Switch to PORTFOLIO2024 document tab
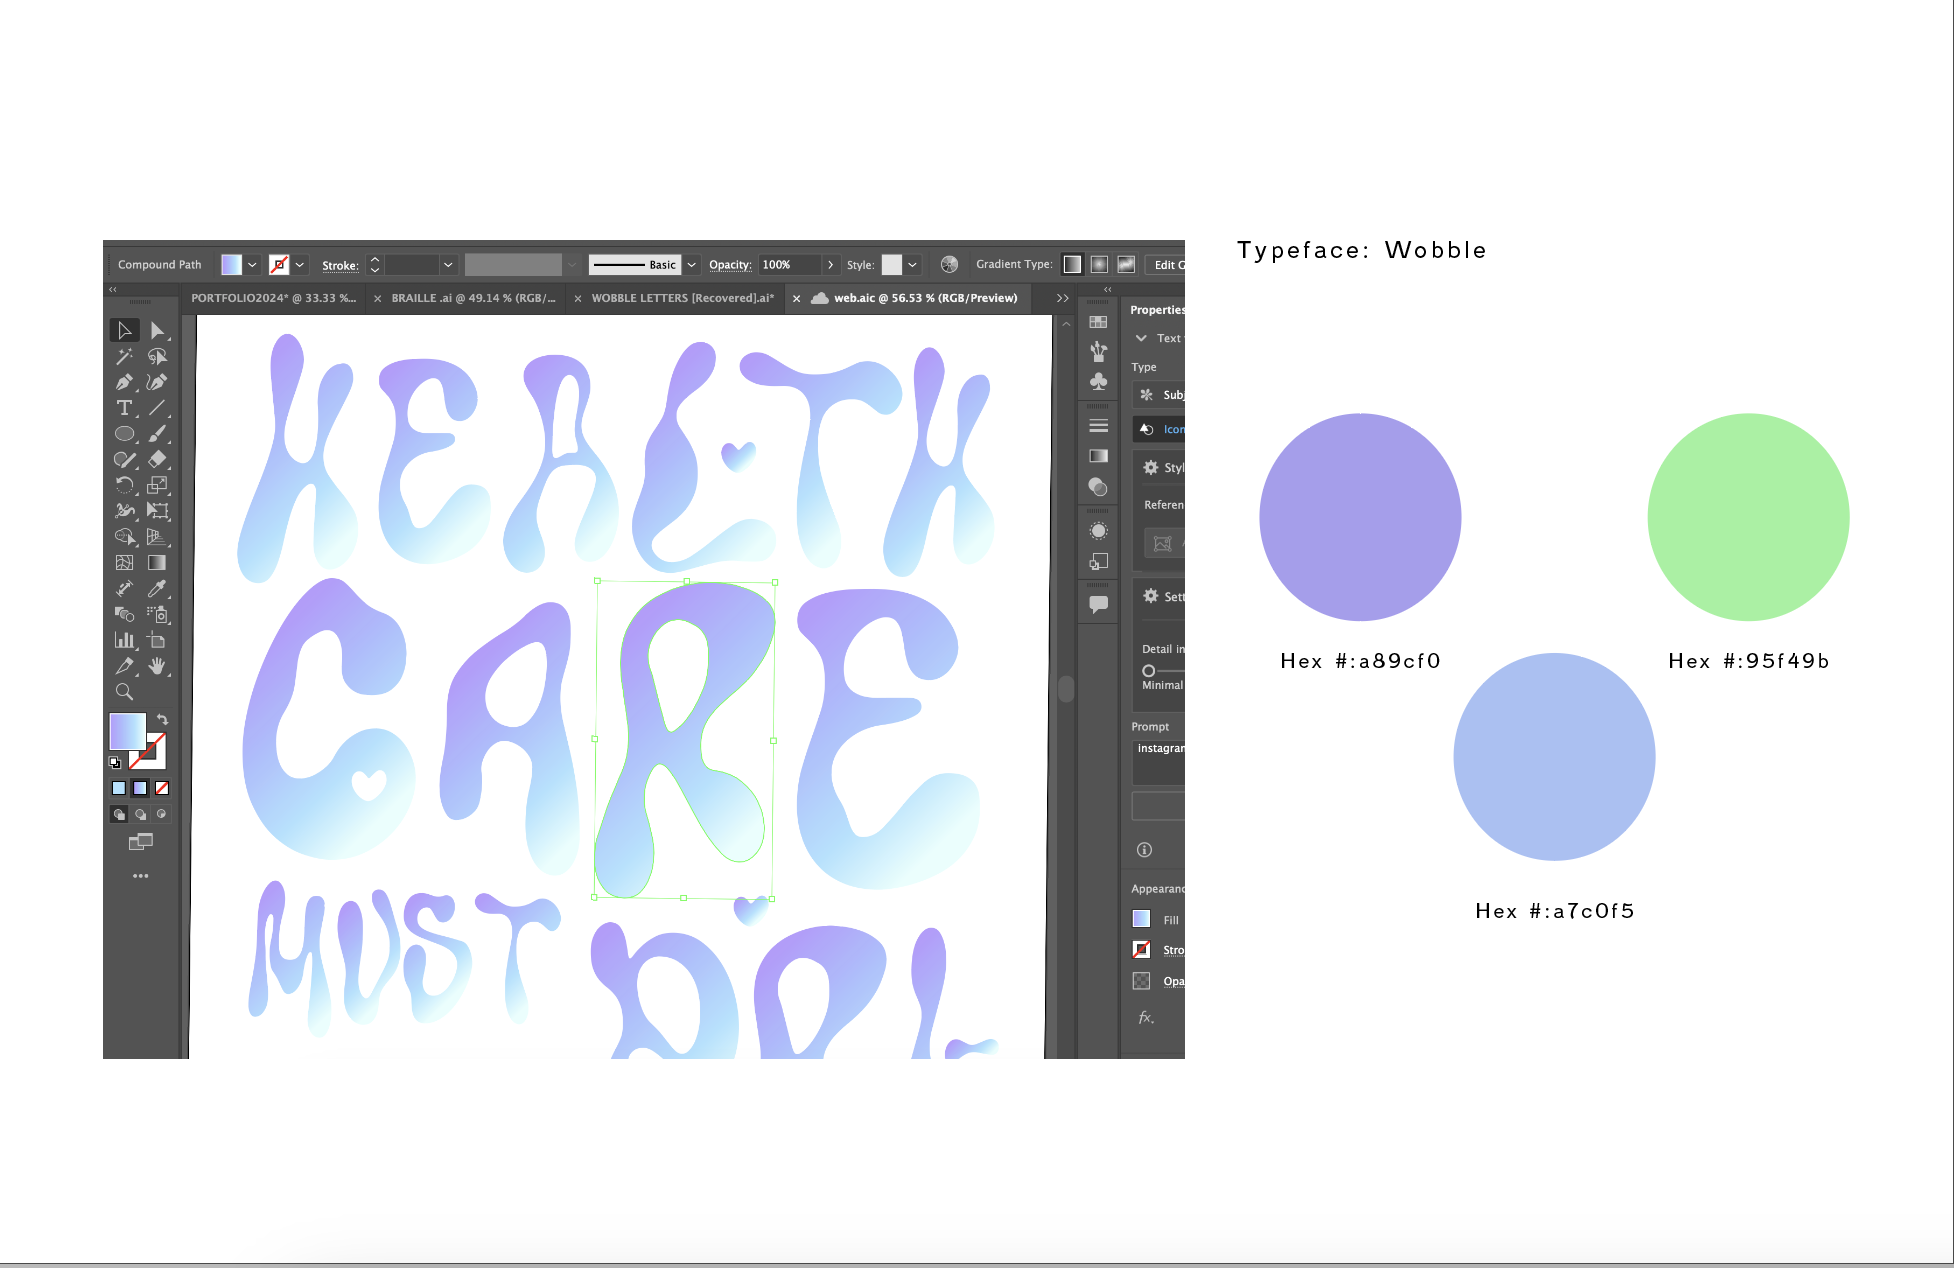 point(273,298)
